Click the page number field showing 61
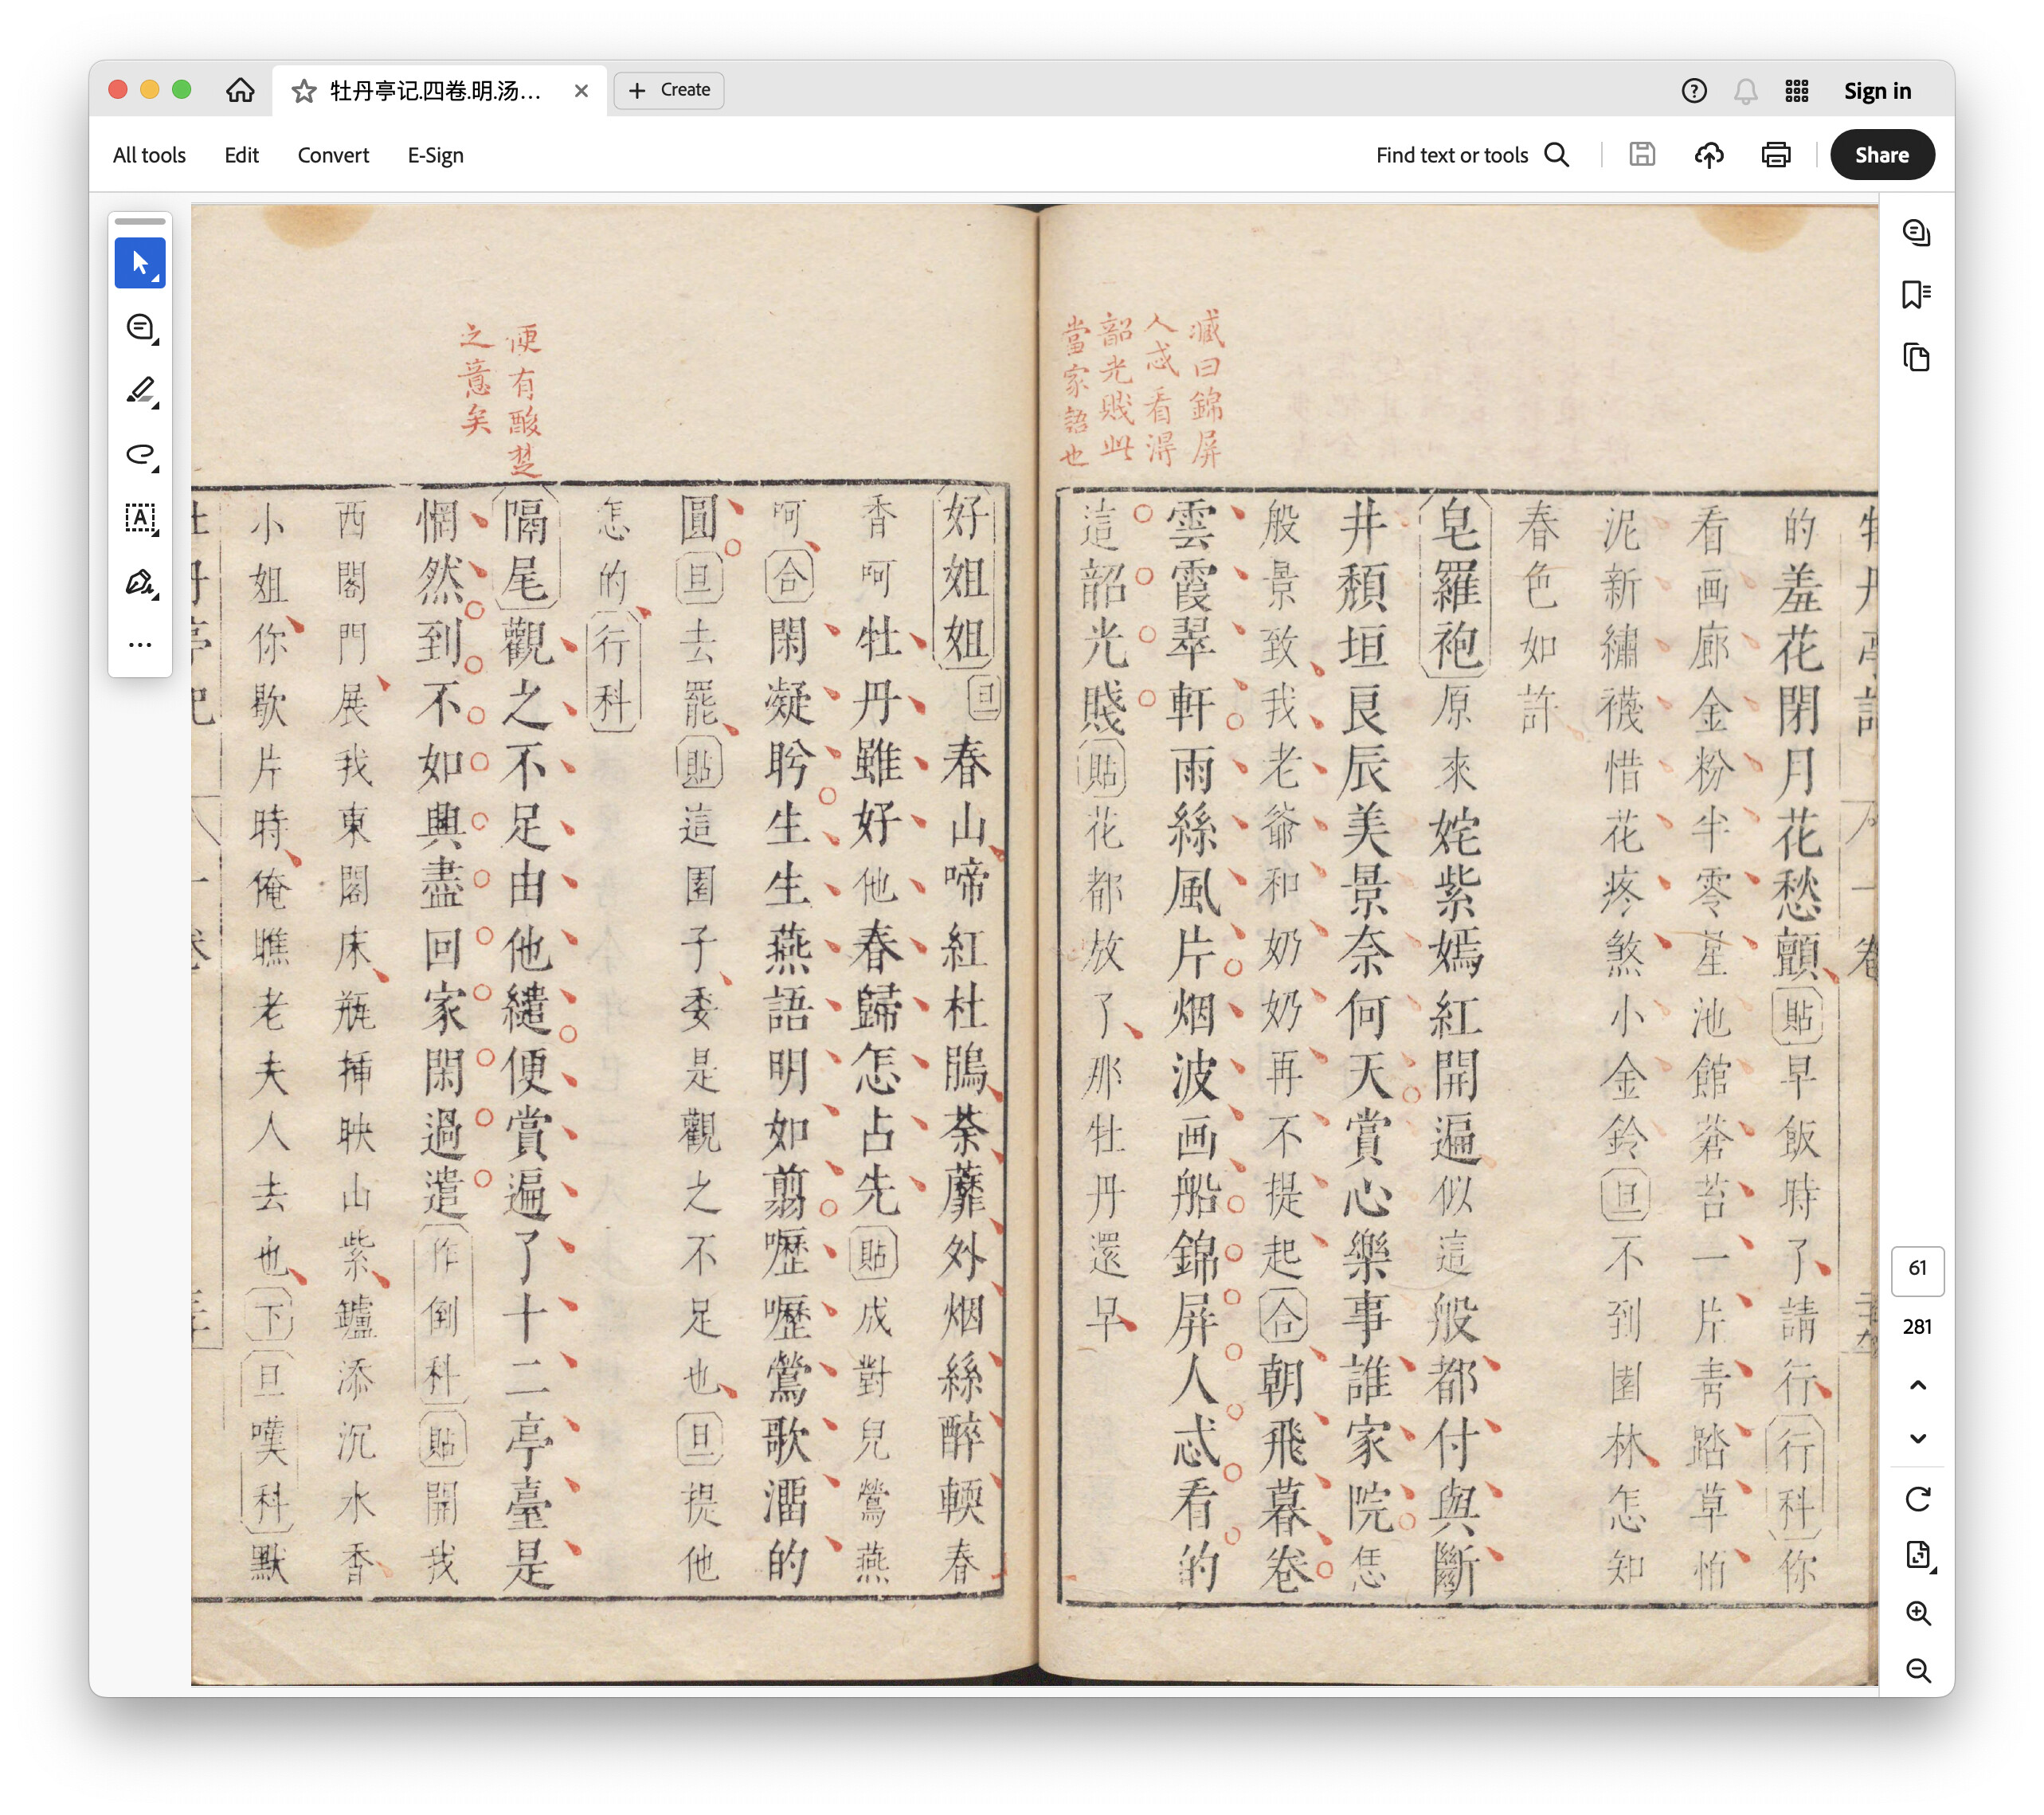 pos(1916,1269)
